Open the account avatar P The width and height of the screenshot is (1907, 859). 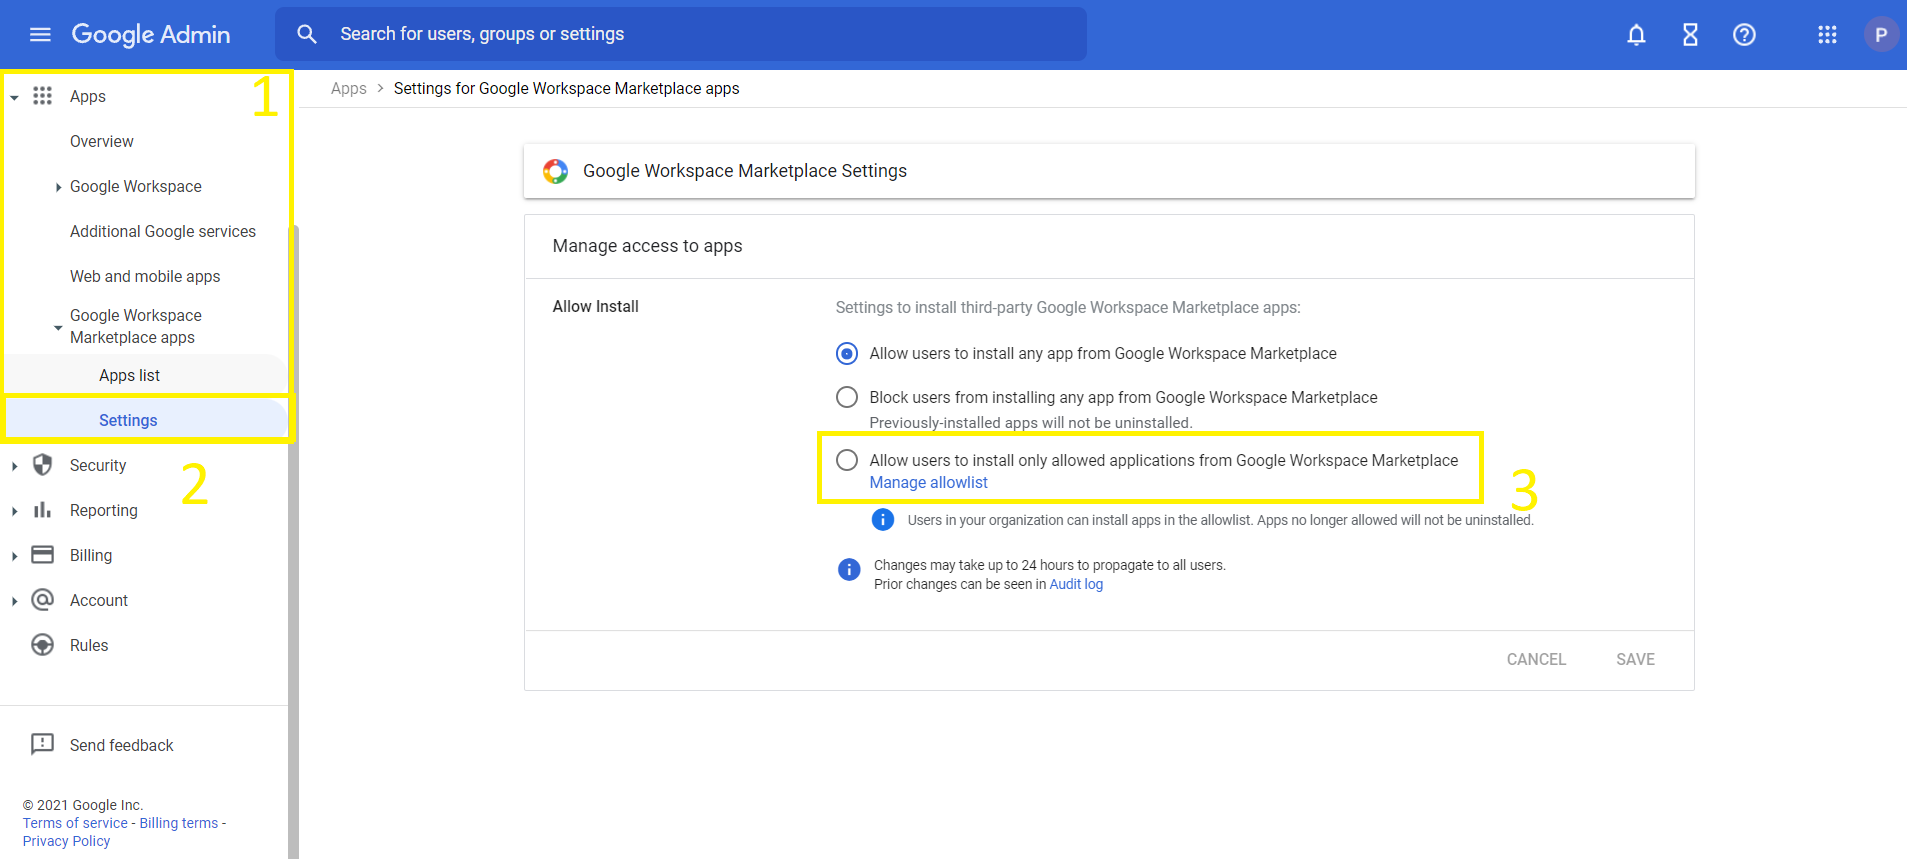(x=1880, y=35)
